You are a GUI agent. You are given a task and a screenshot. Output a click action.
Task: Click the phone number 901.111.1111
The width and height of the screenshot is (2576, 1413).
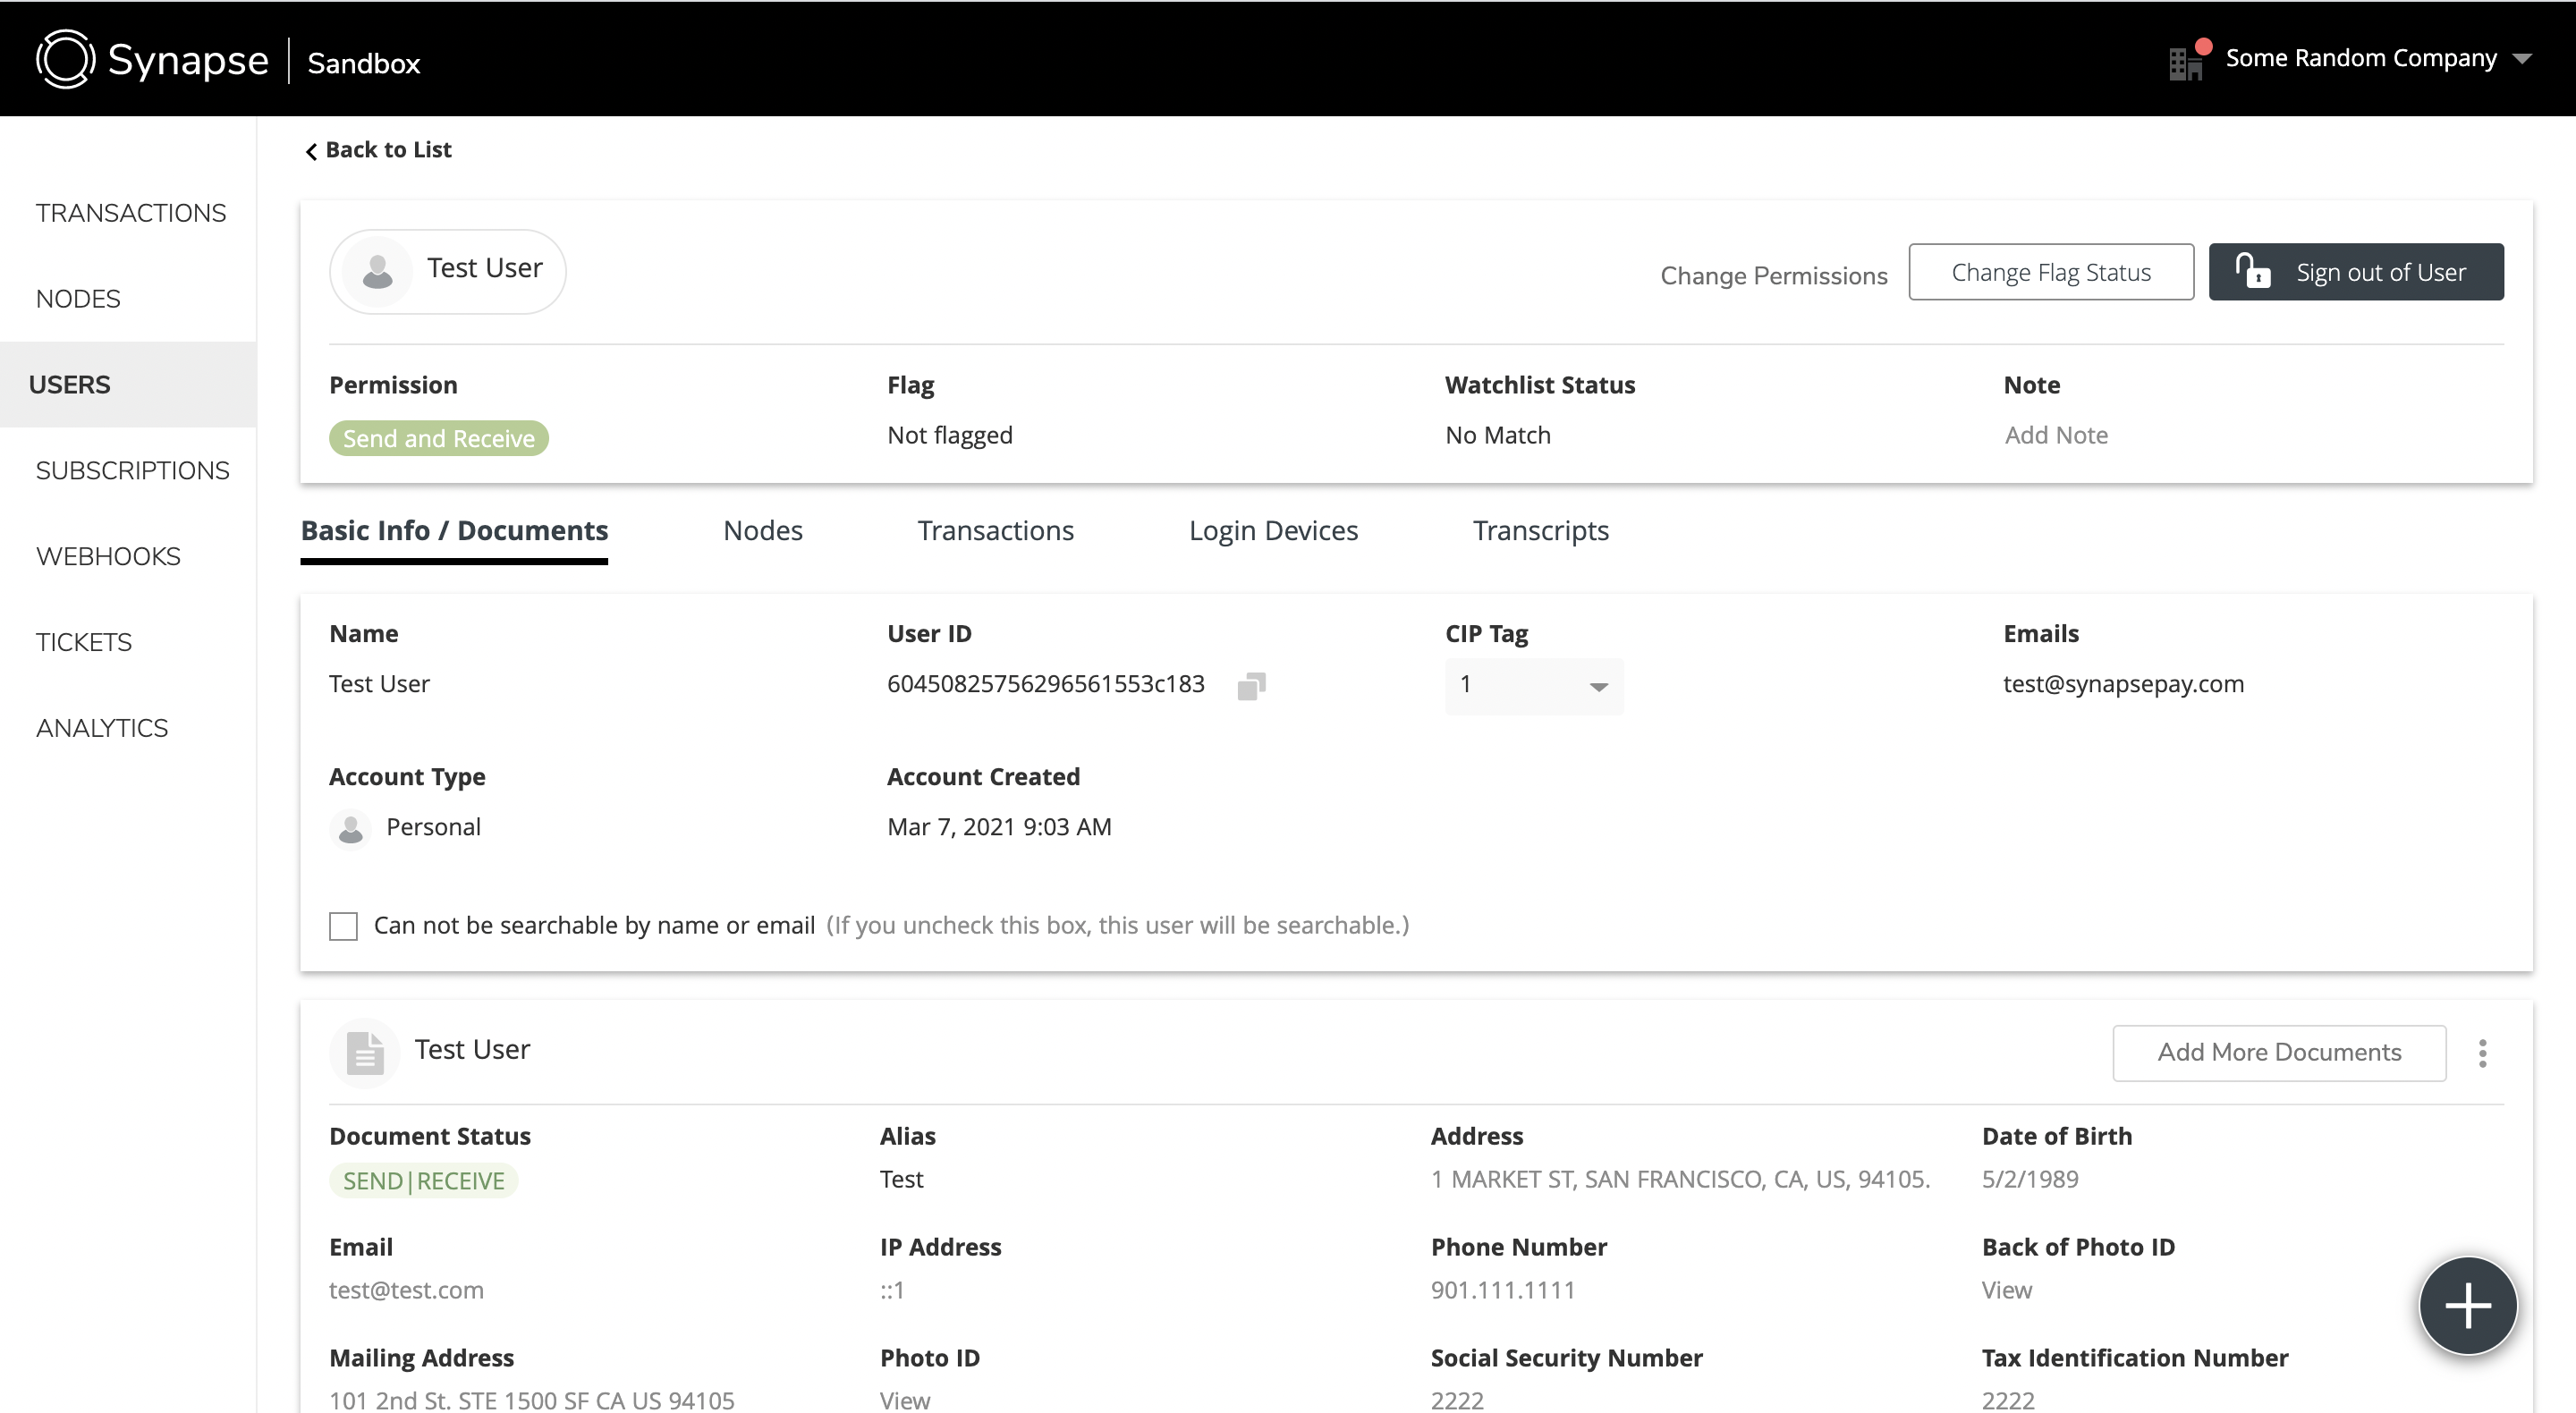(x=1502, y=1290)
